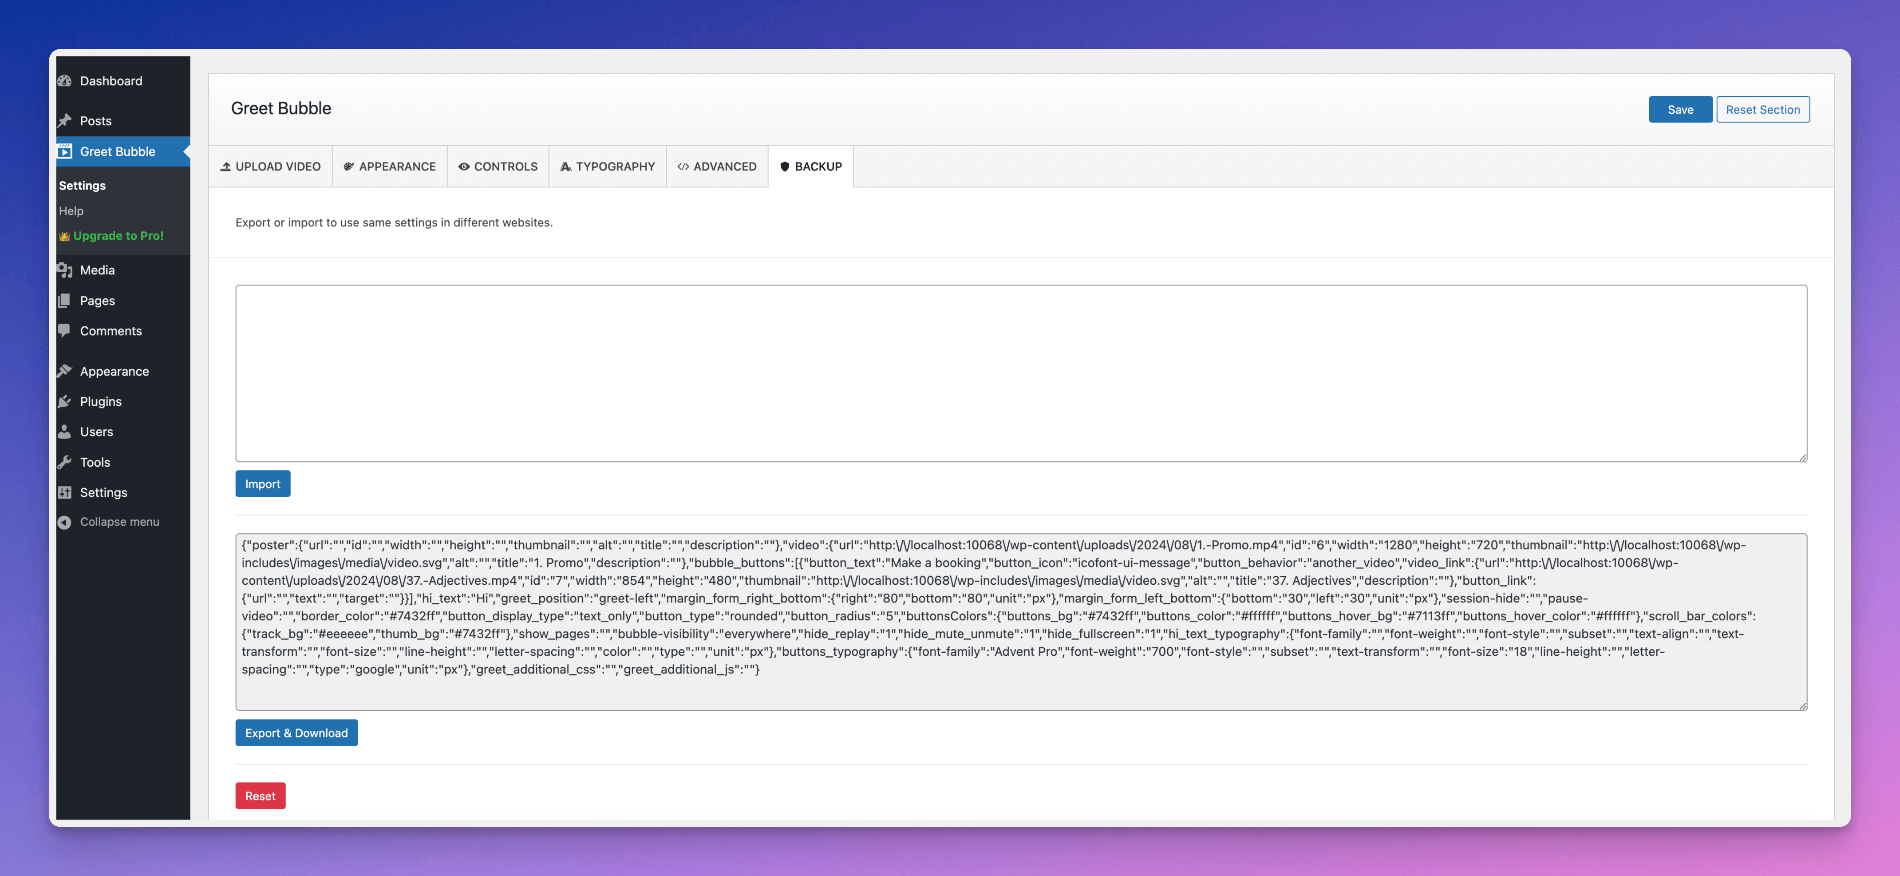This screenshot has width=1900, height=876.
Task: Open the Posts menu
Action: pyautogui.click(x=123, y=121)
